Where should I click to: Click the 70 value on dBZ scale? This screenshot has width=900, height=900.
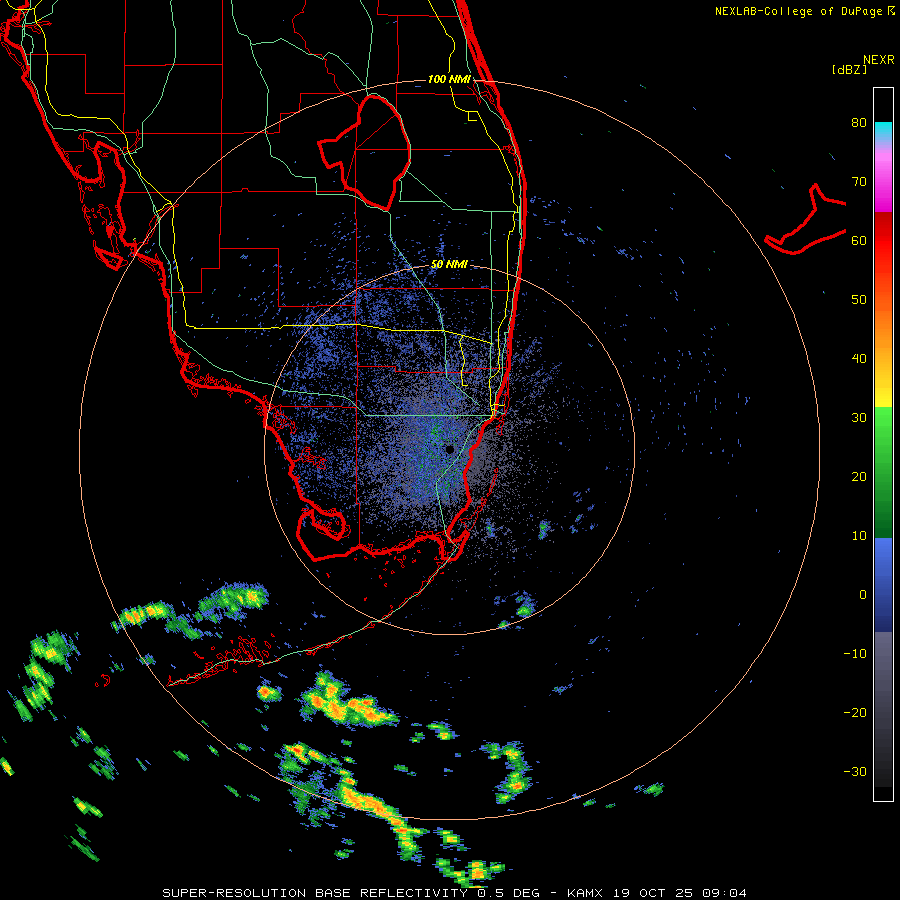[x=859, y=181]
